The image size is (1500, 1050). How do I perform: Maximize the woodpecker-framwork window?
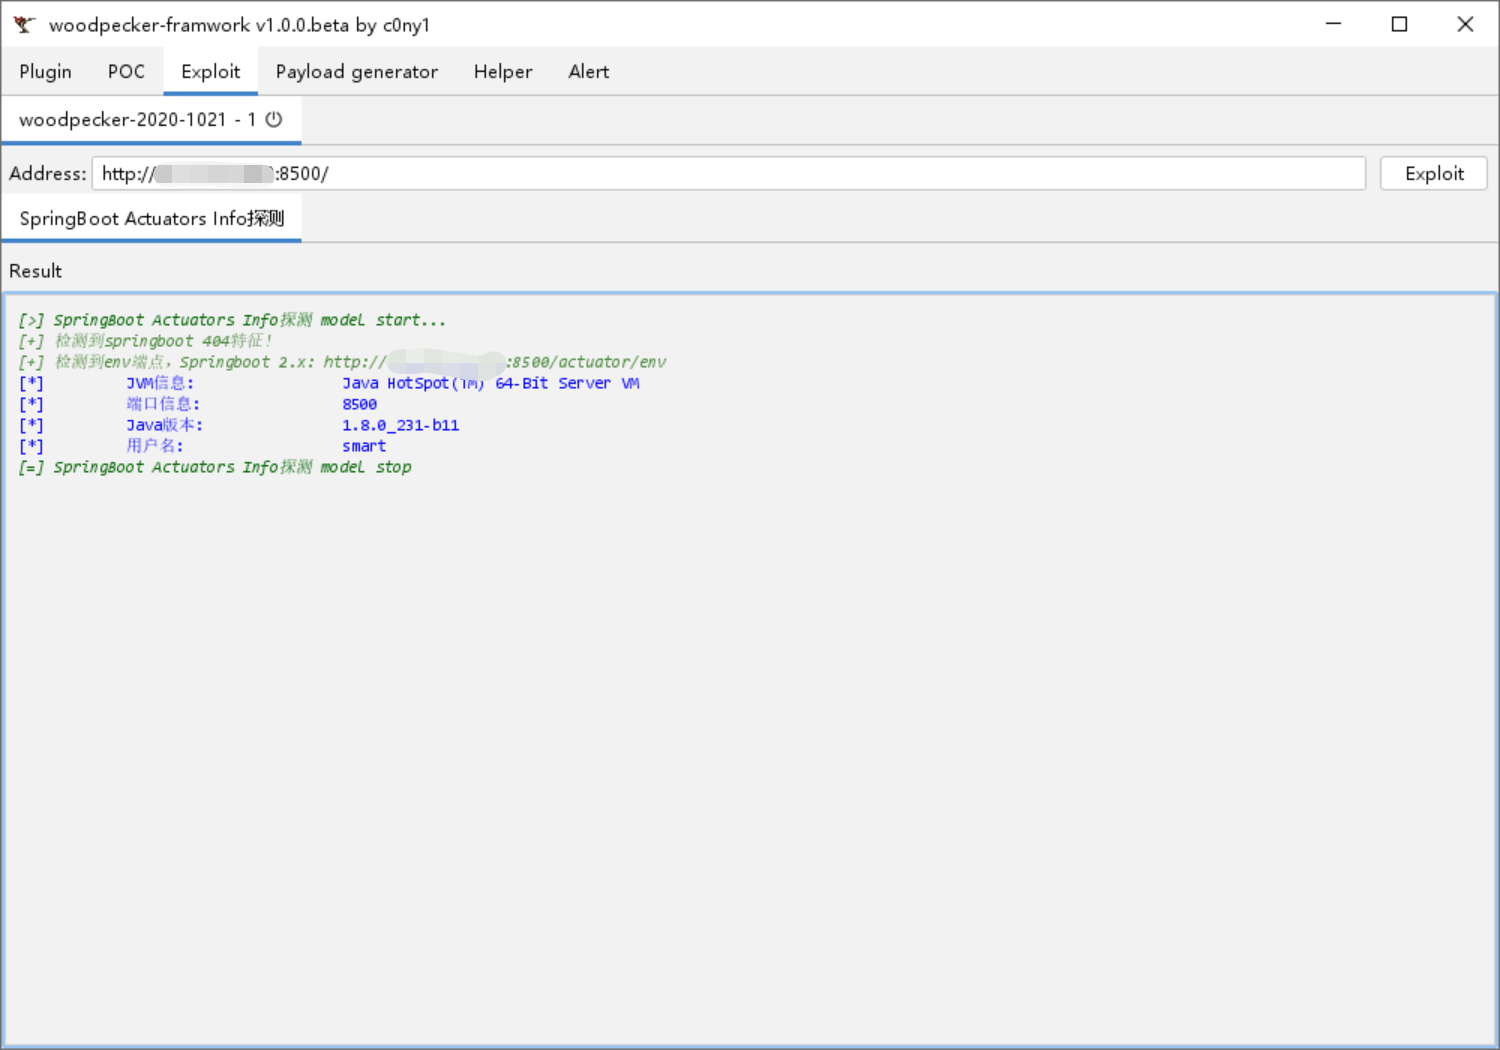pyautogui.click(x=1399, y=24)
